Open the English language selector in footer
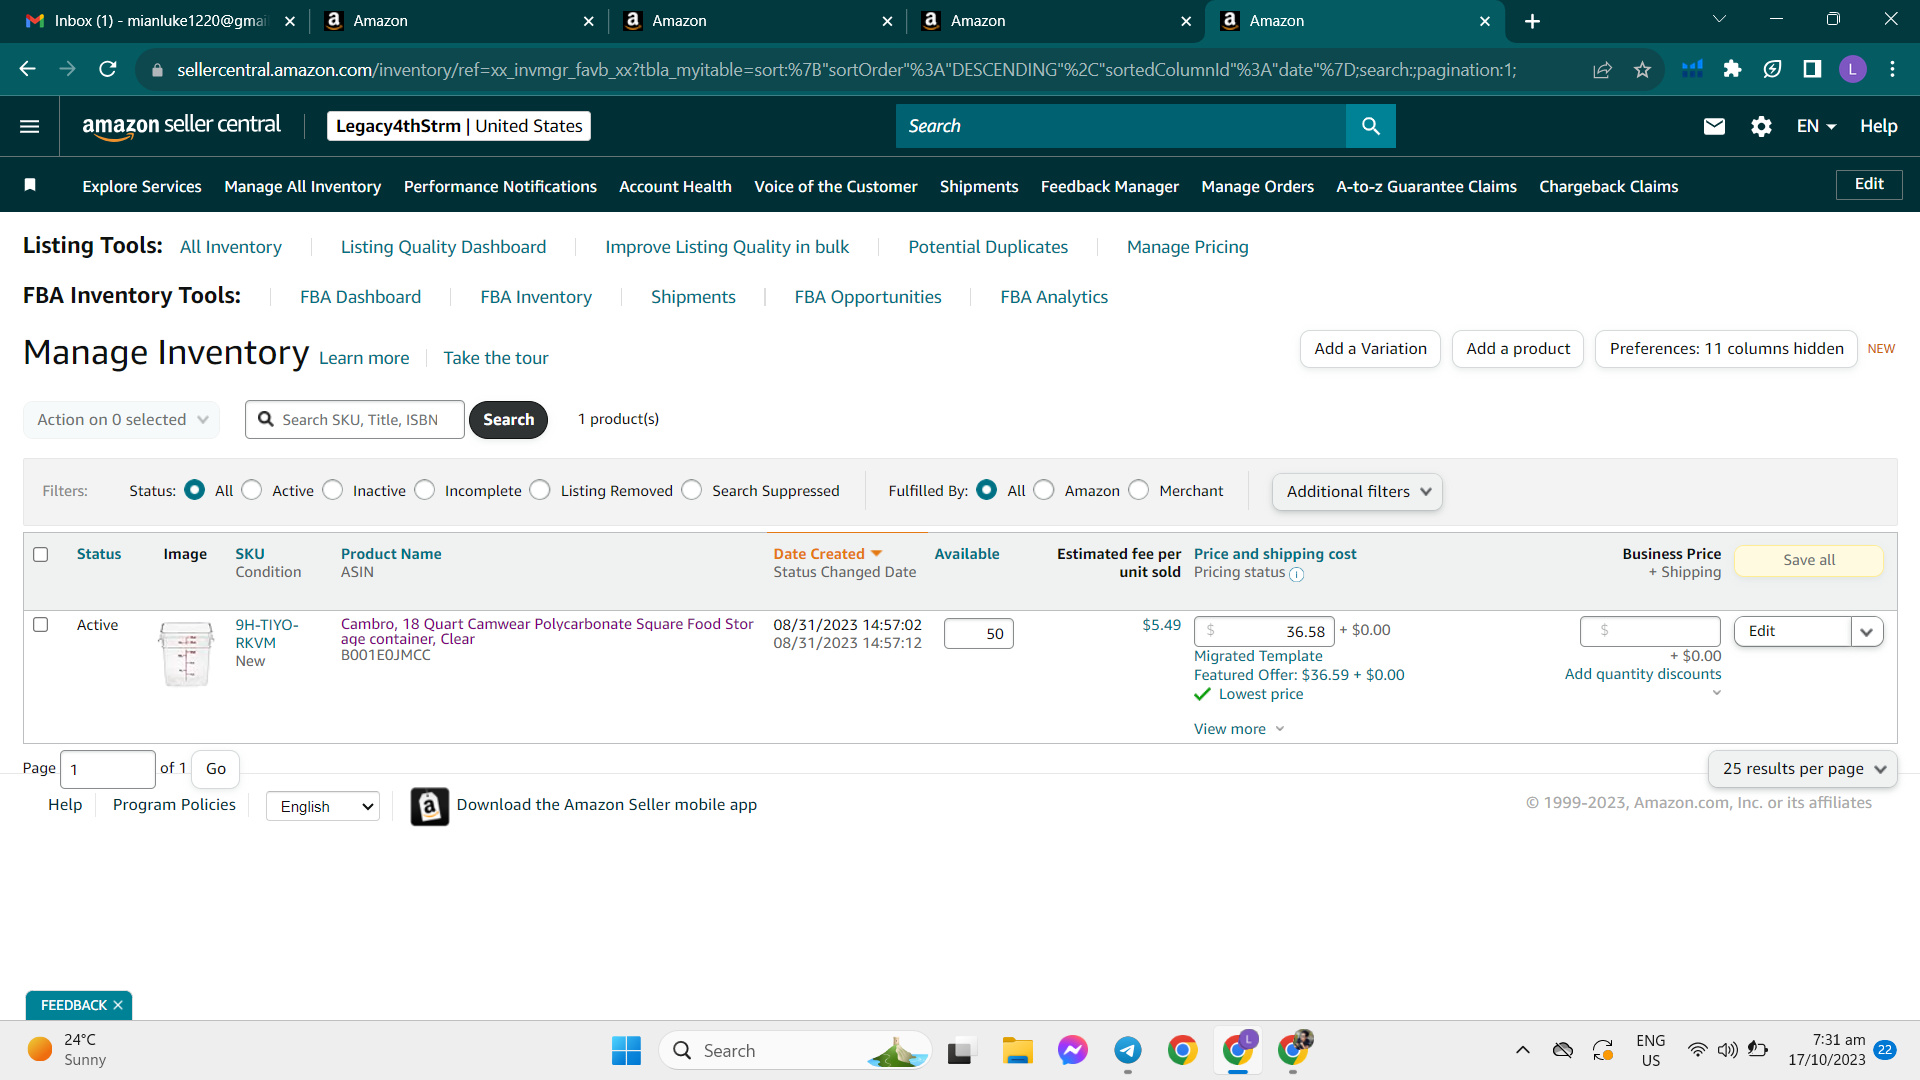Image resolution: width=1920 pixels, height=1080 pixels. 323,806
